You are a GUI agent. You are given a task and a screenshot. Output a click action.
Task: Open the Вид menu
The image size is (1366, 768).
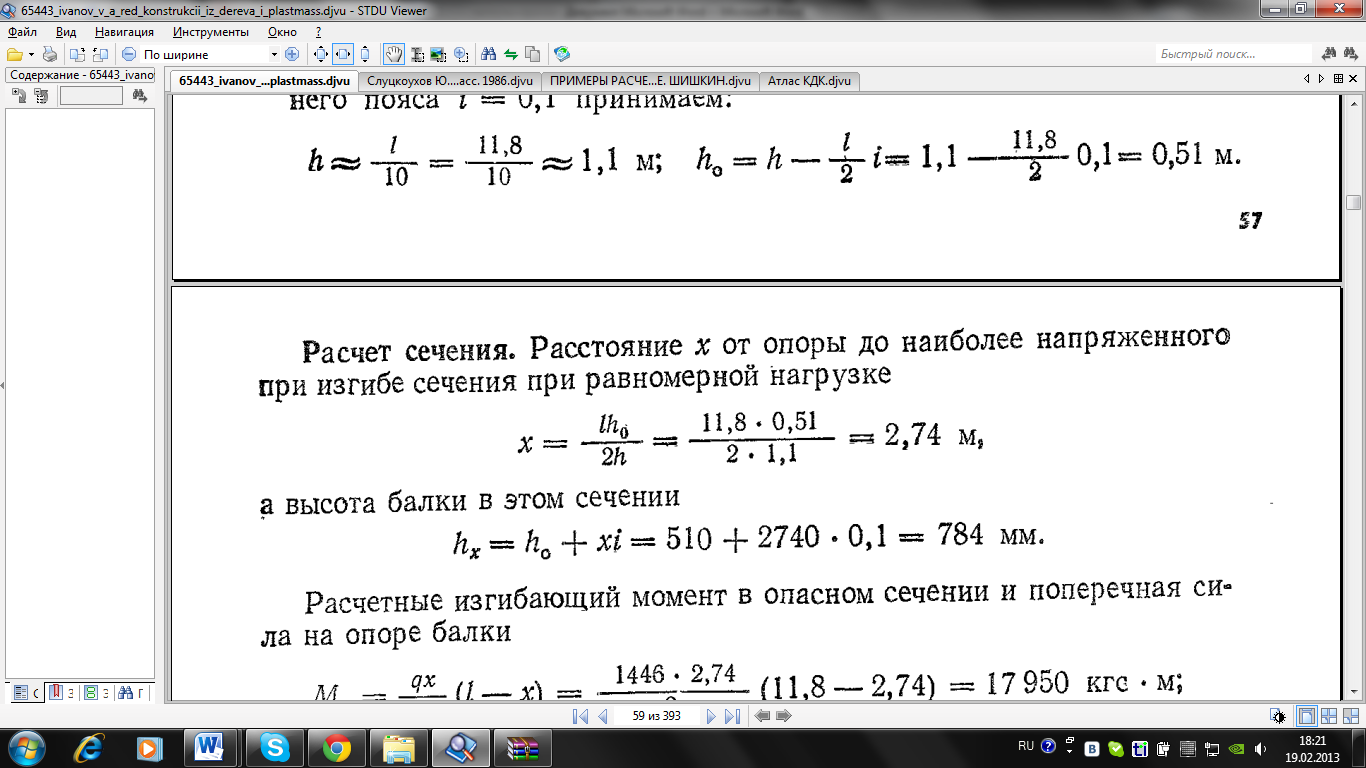pos(66,32)
